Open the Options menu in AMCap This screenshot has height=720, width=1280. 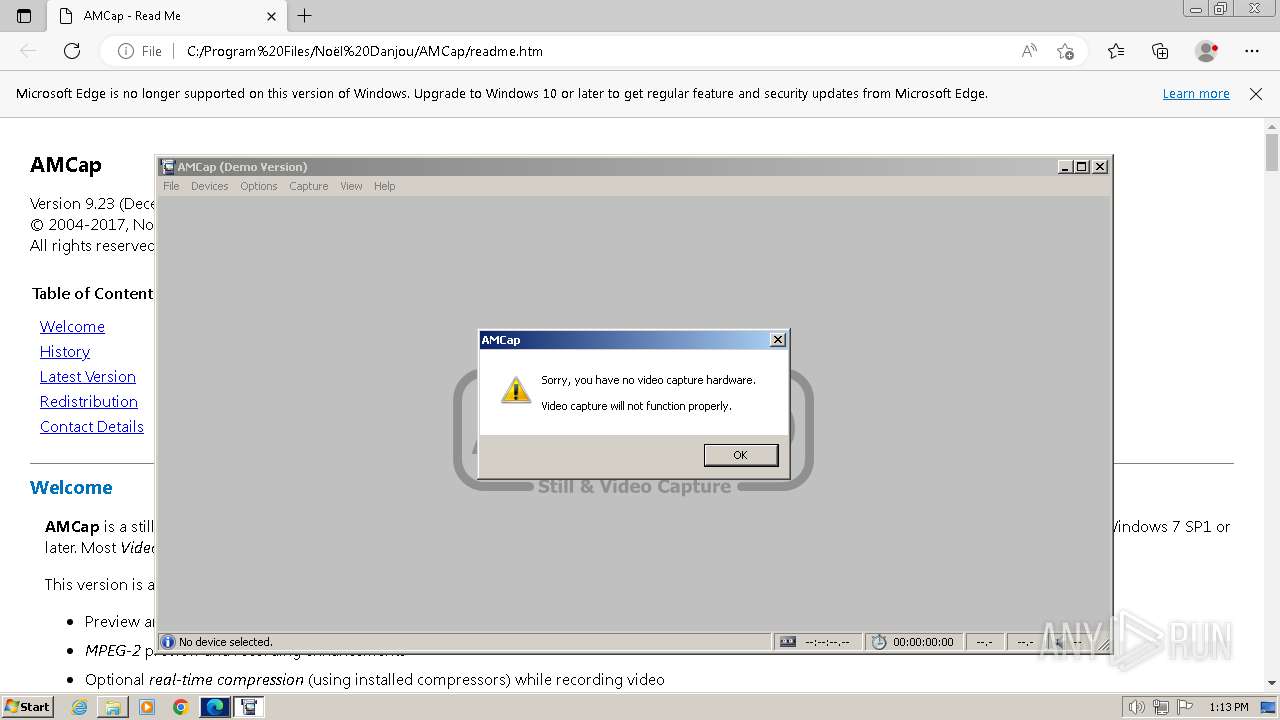[x=258, y=186]
